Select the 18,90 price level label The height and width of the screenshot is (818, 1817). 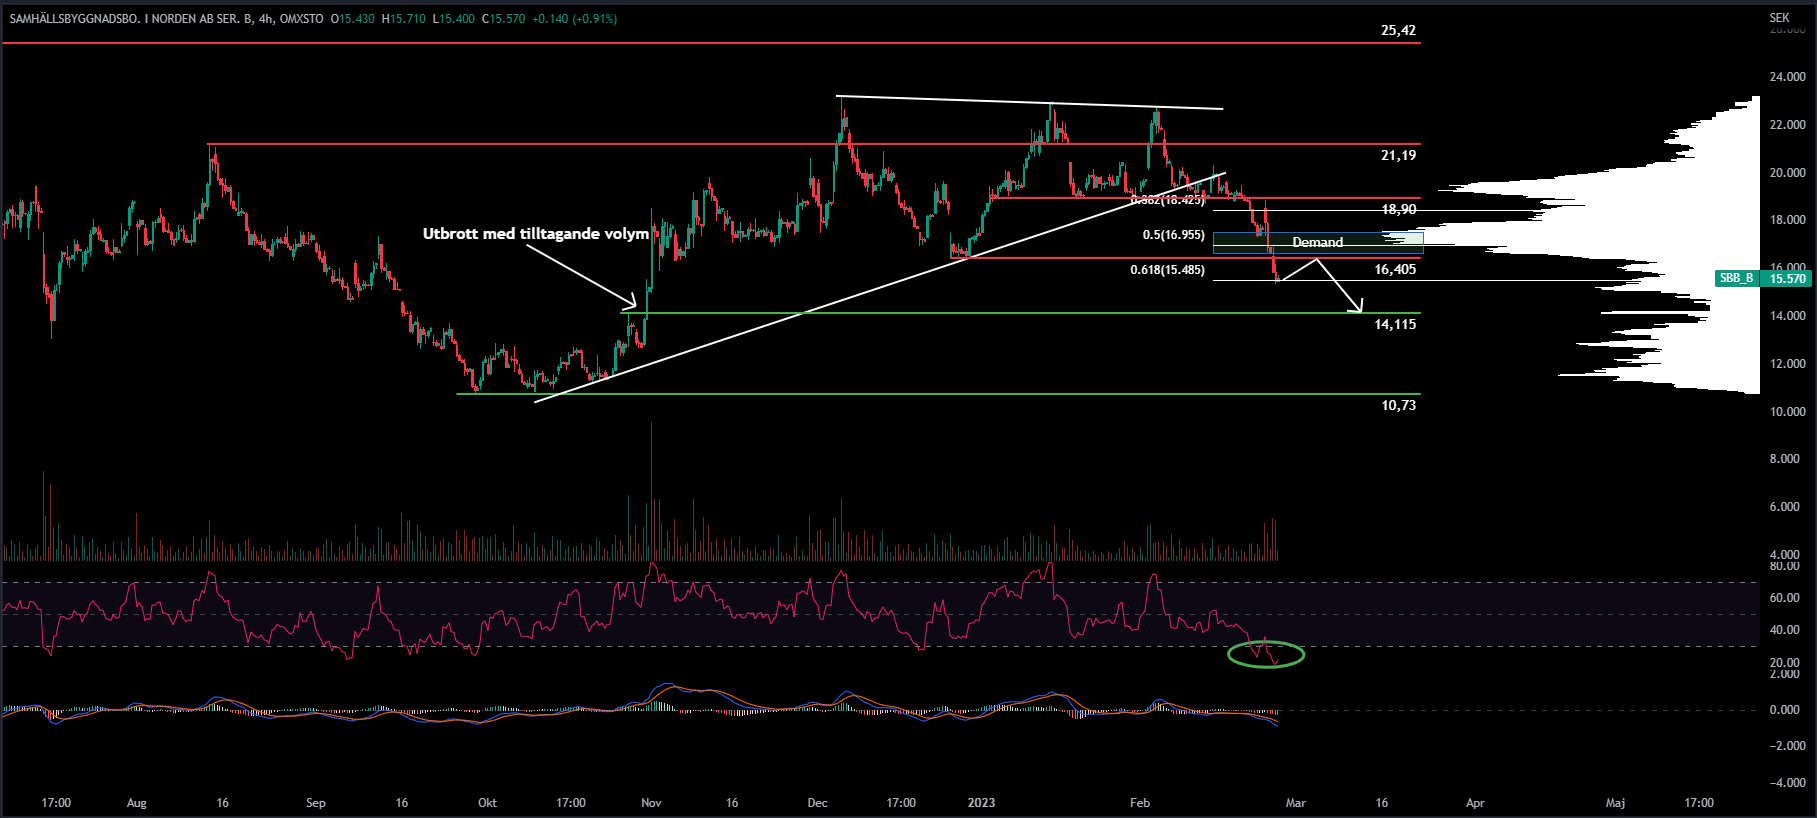point(1398,209)
